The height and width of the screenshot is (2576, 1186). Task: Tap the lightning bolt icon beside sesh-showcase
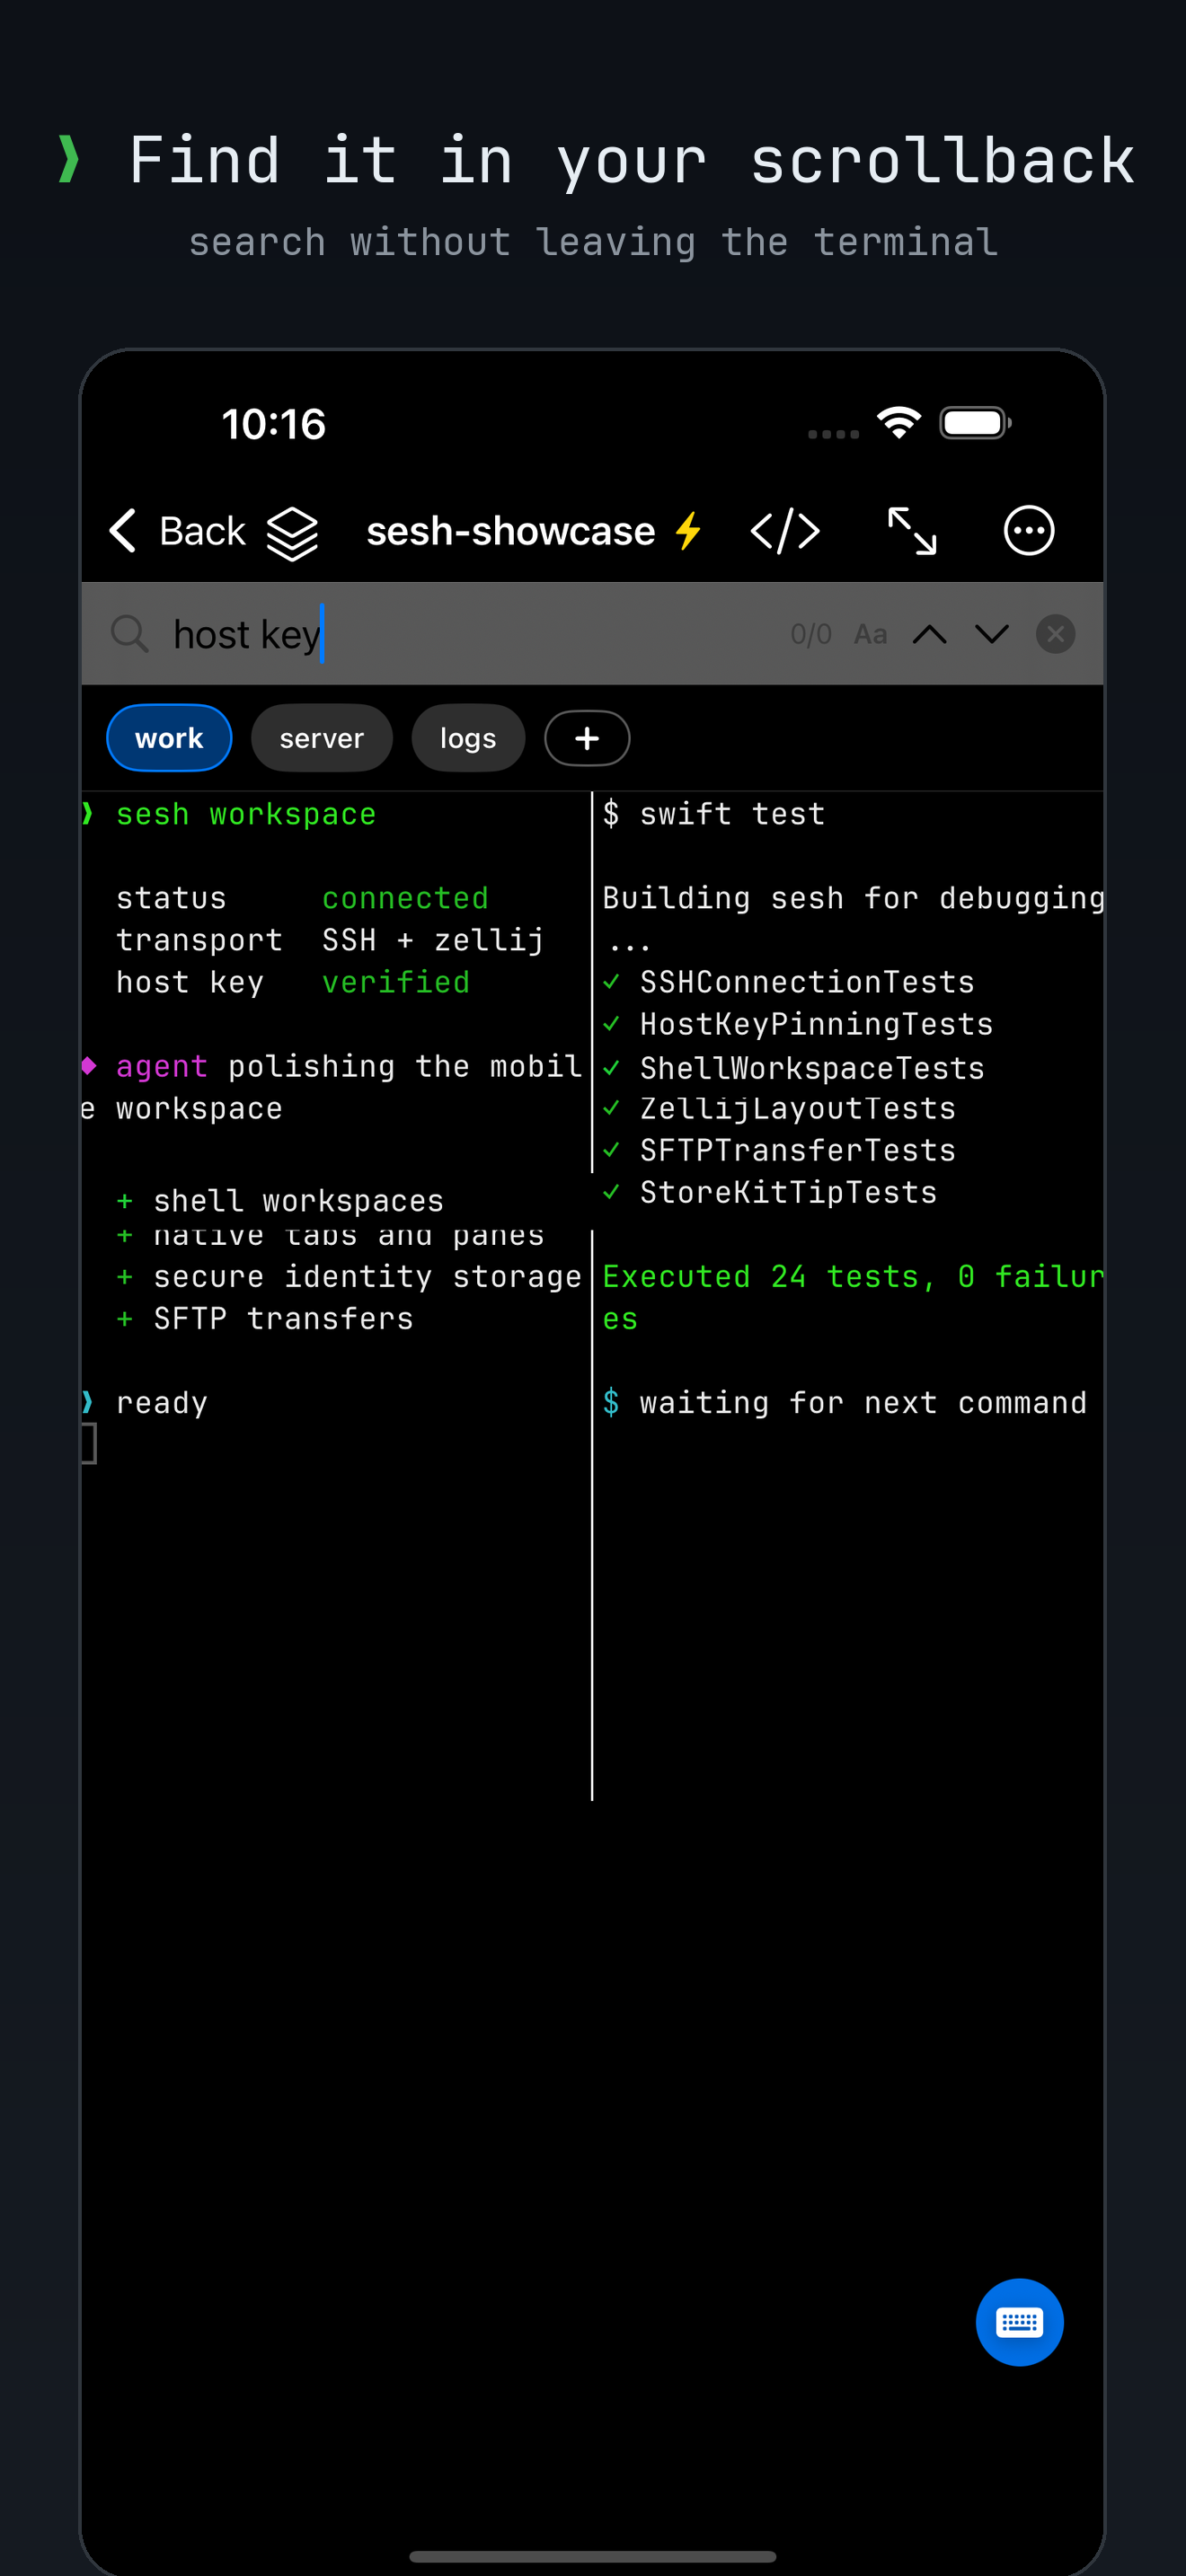688,531
